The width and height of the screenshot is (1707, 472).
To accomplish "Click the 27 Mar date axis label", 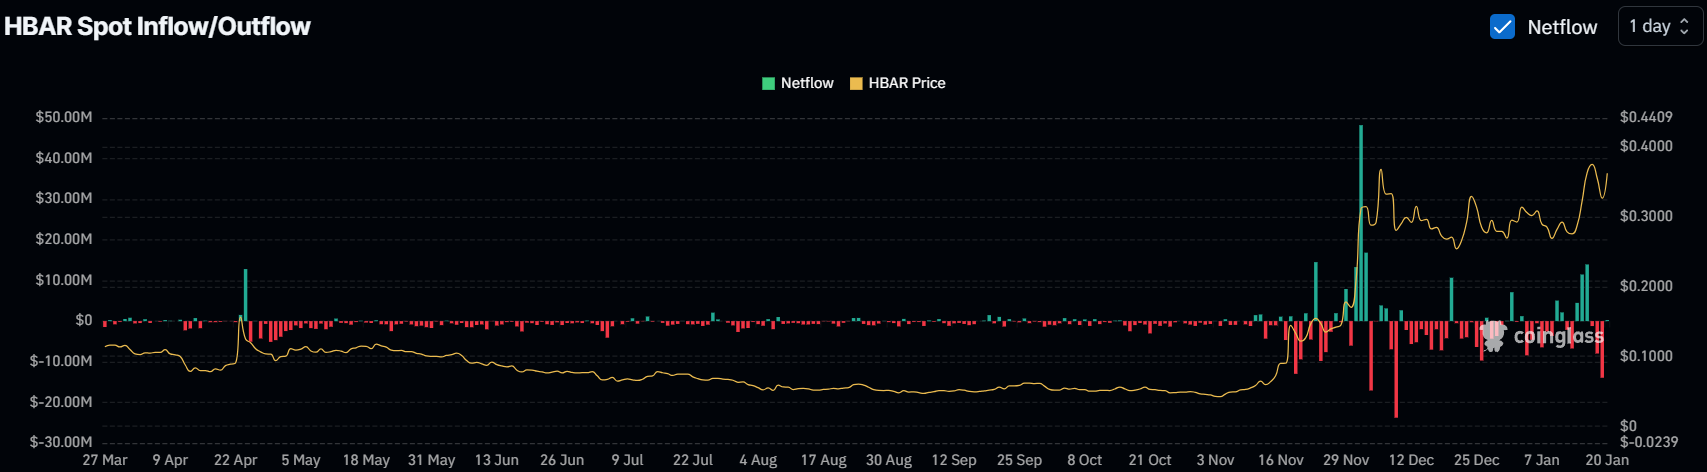I will click(x=105, y=460).
